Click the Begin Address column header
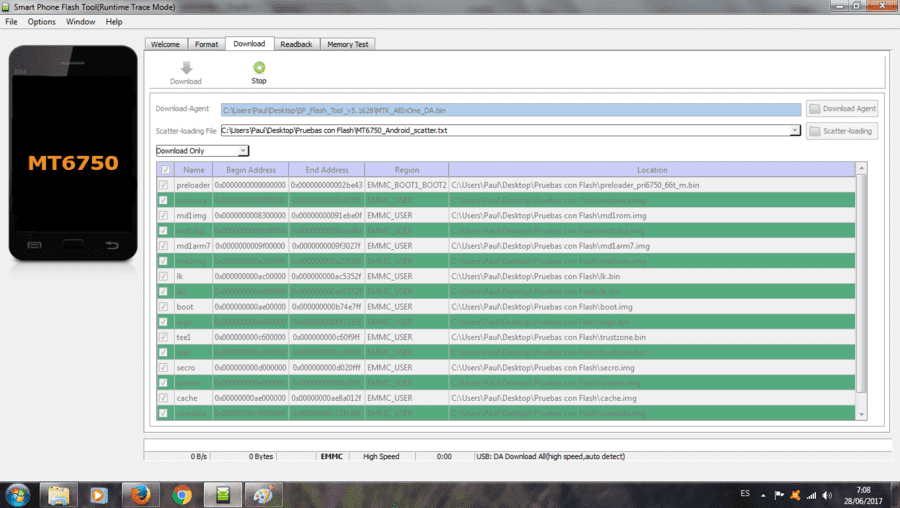900x508 pixels. pyautogui.click(x=251, y=170)
